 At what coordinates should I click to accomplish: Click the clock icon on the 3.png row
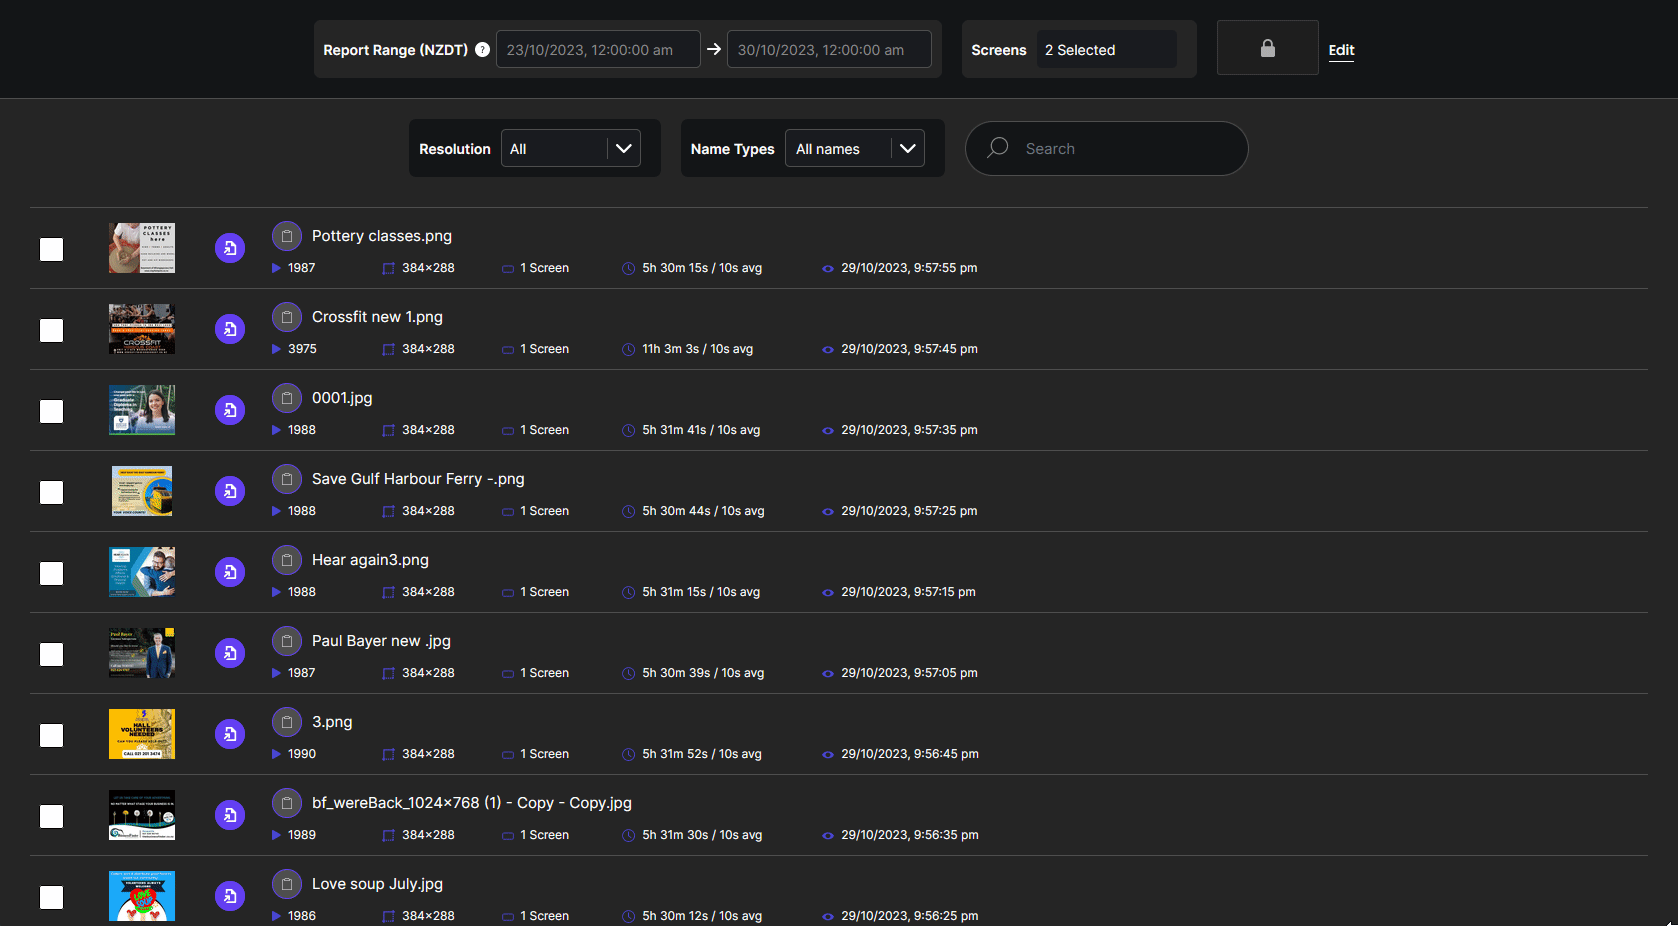coord(628,754)
